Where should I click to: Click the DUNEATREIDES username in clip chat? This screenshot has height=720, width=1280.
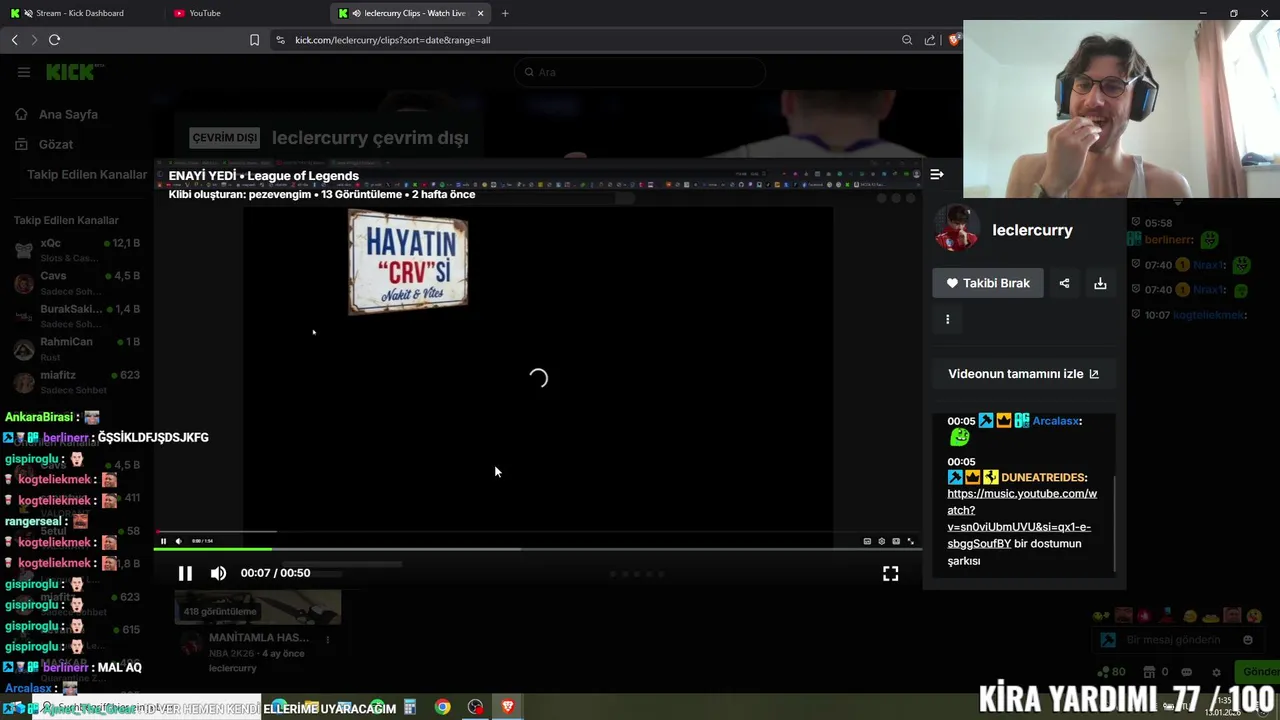1042,477
